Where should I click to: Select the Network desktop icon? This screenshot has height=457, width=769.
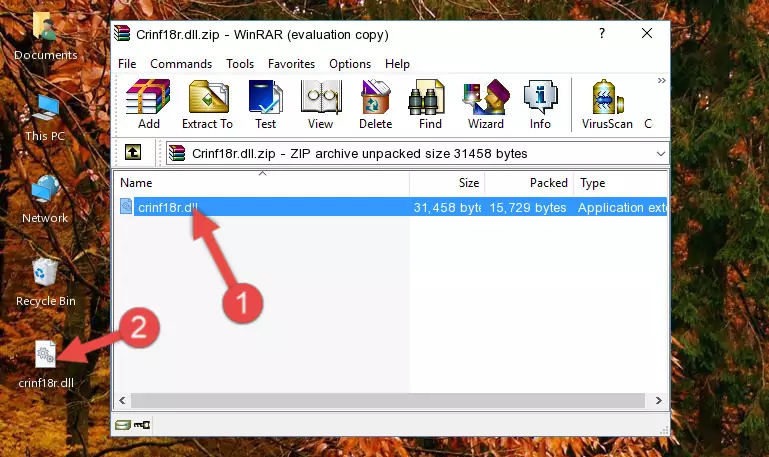tap(45, 200)
